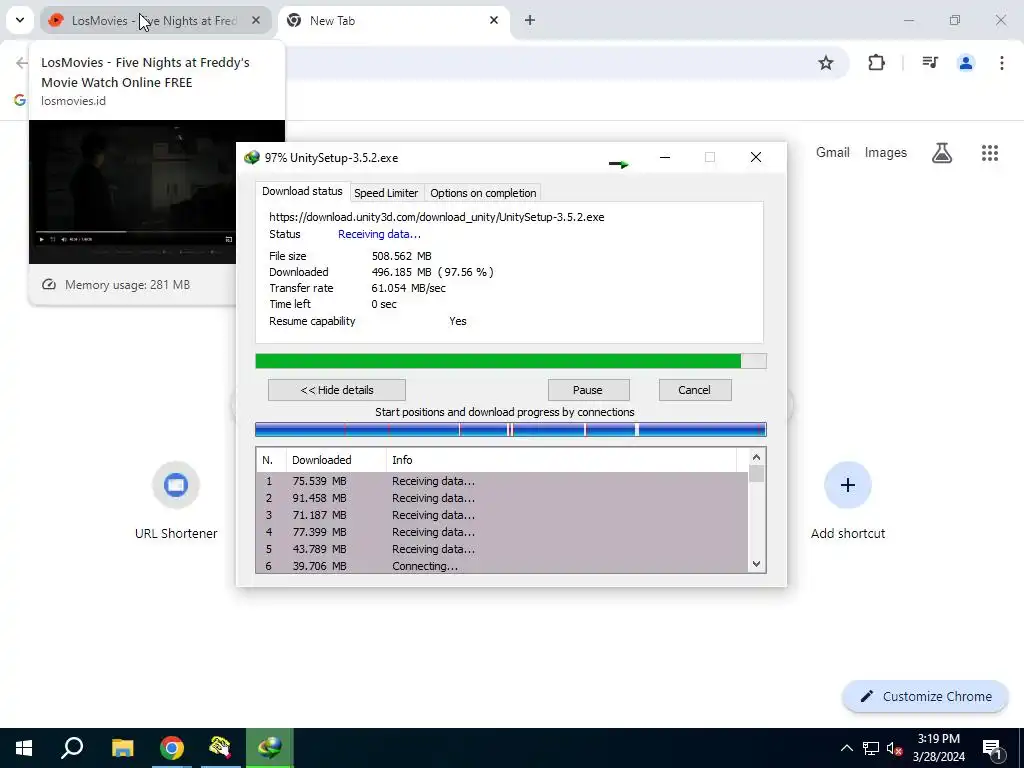
Task: Open the network status tray icon
Action: click(871, 748)
